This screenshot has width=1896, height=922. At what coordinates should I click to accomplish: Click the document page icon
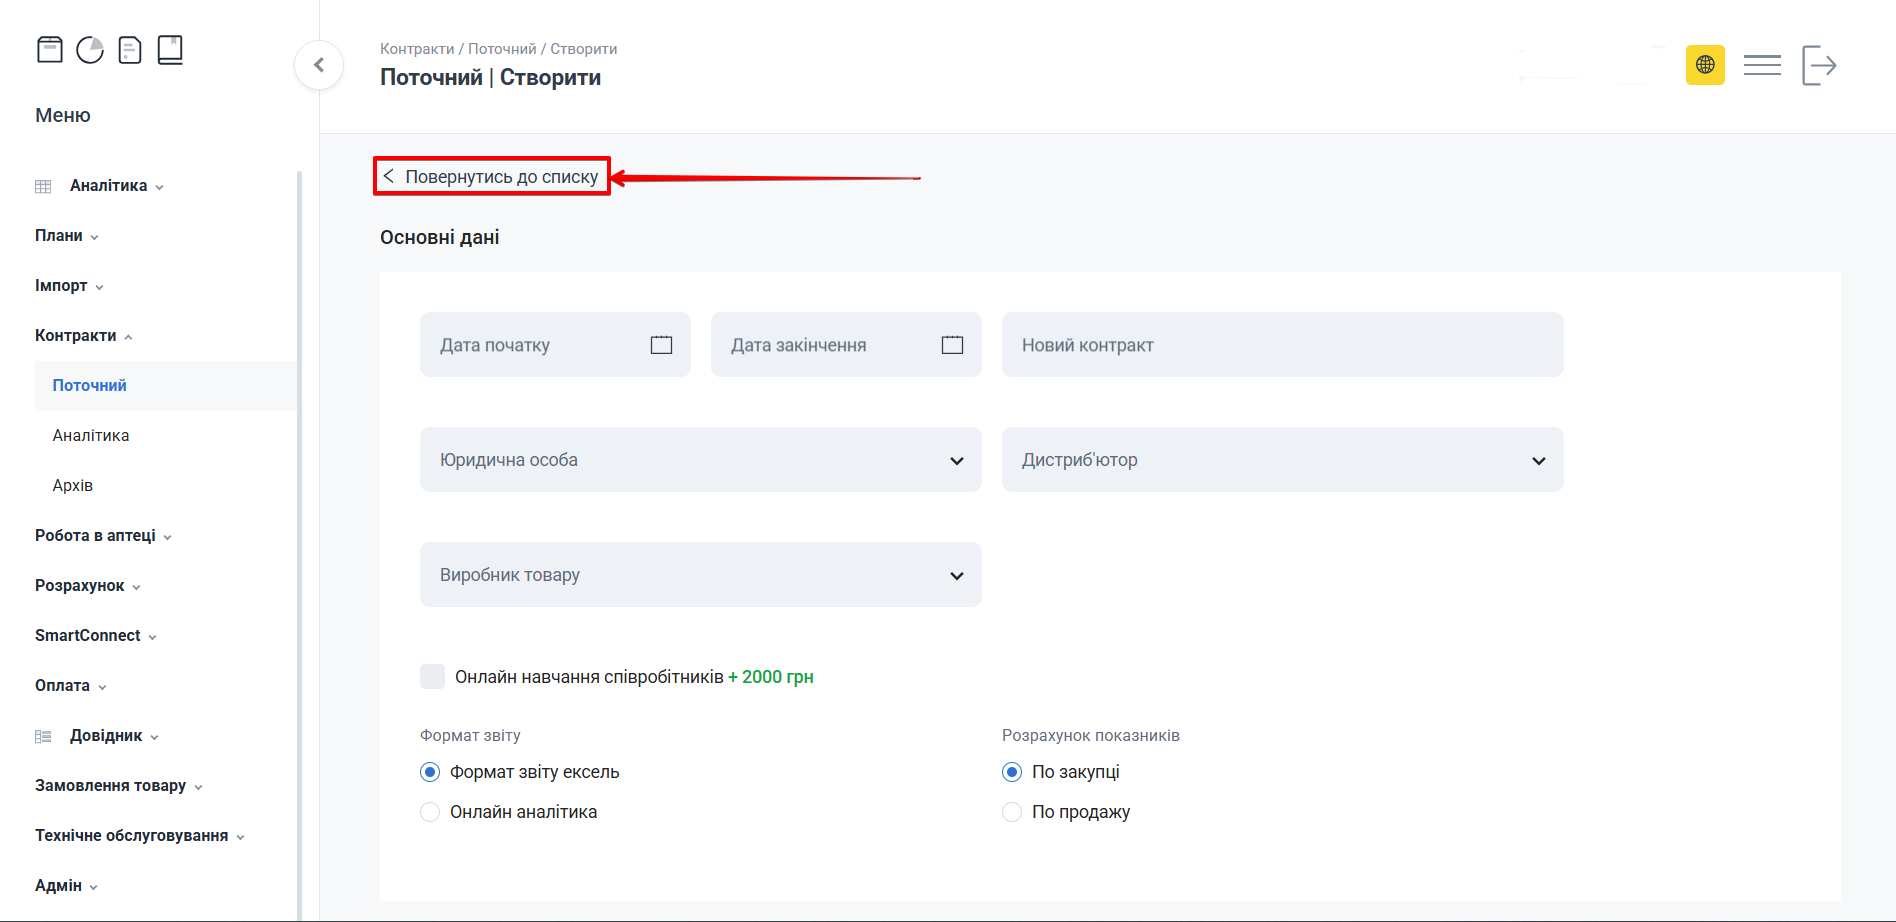coord(130,49)
